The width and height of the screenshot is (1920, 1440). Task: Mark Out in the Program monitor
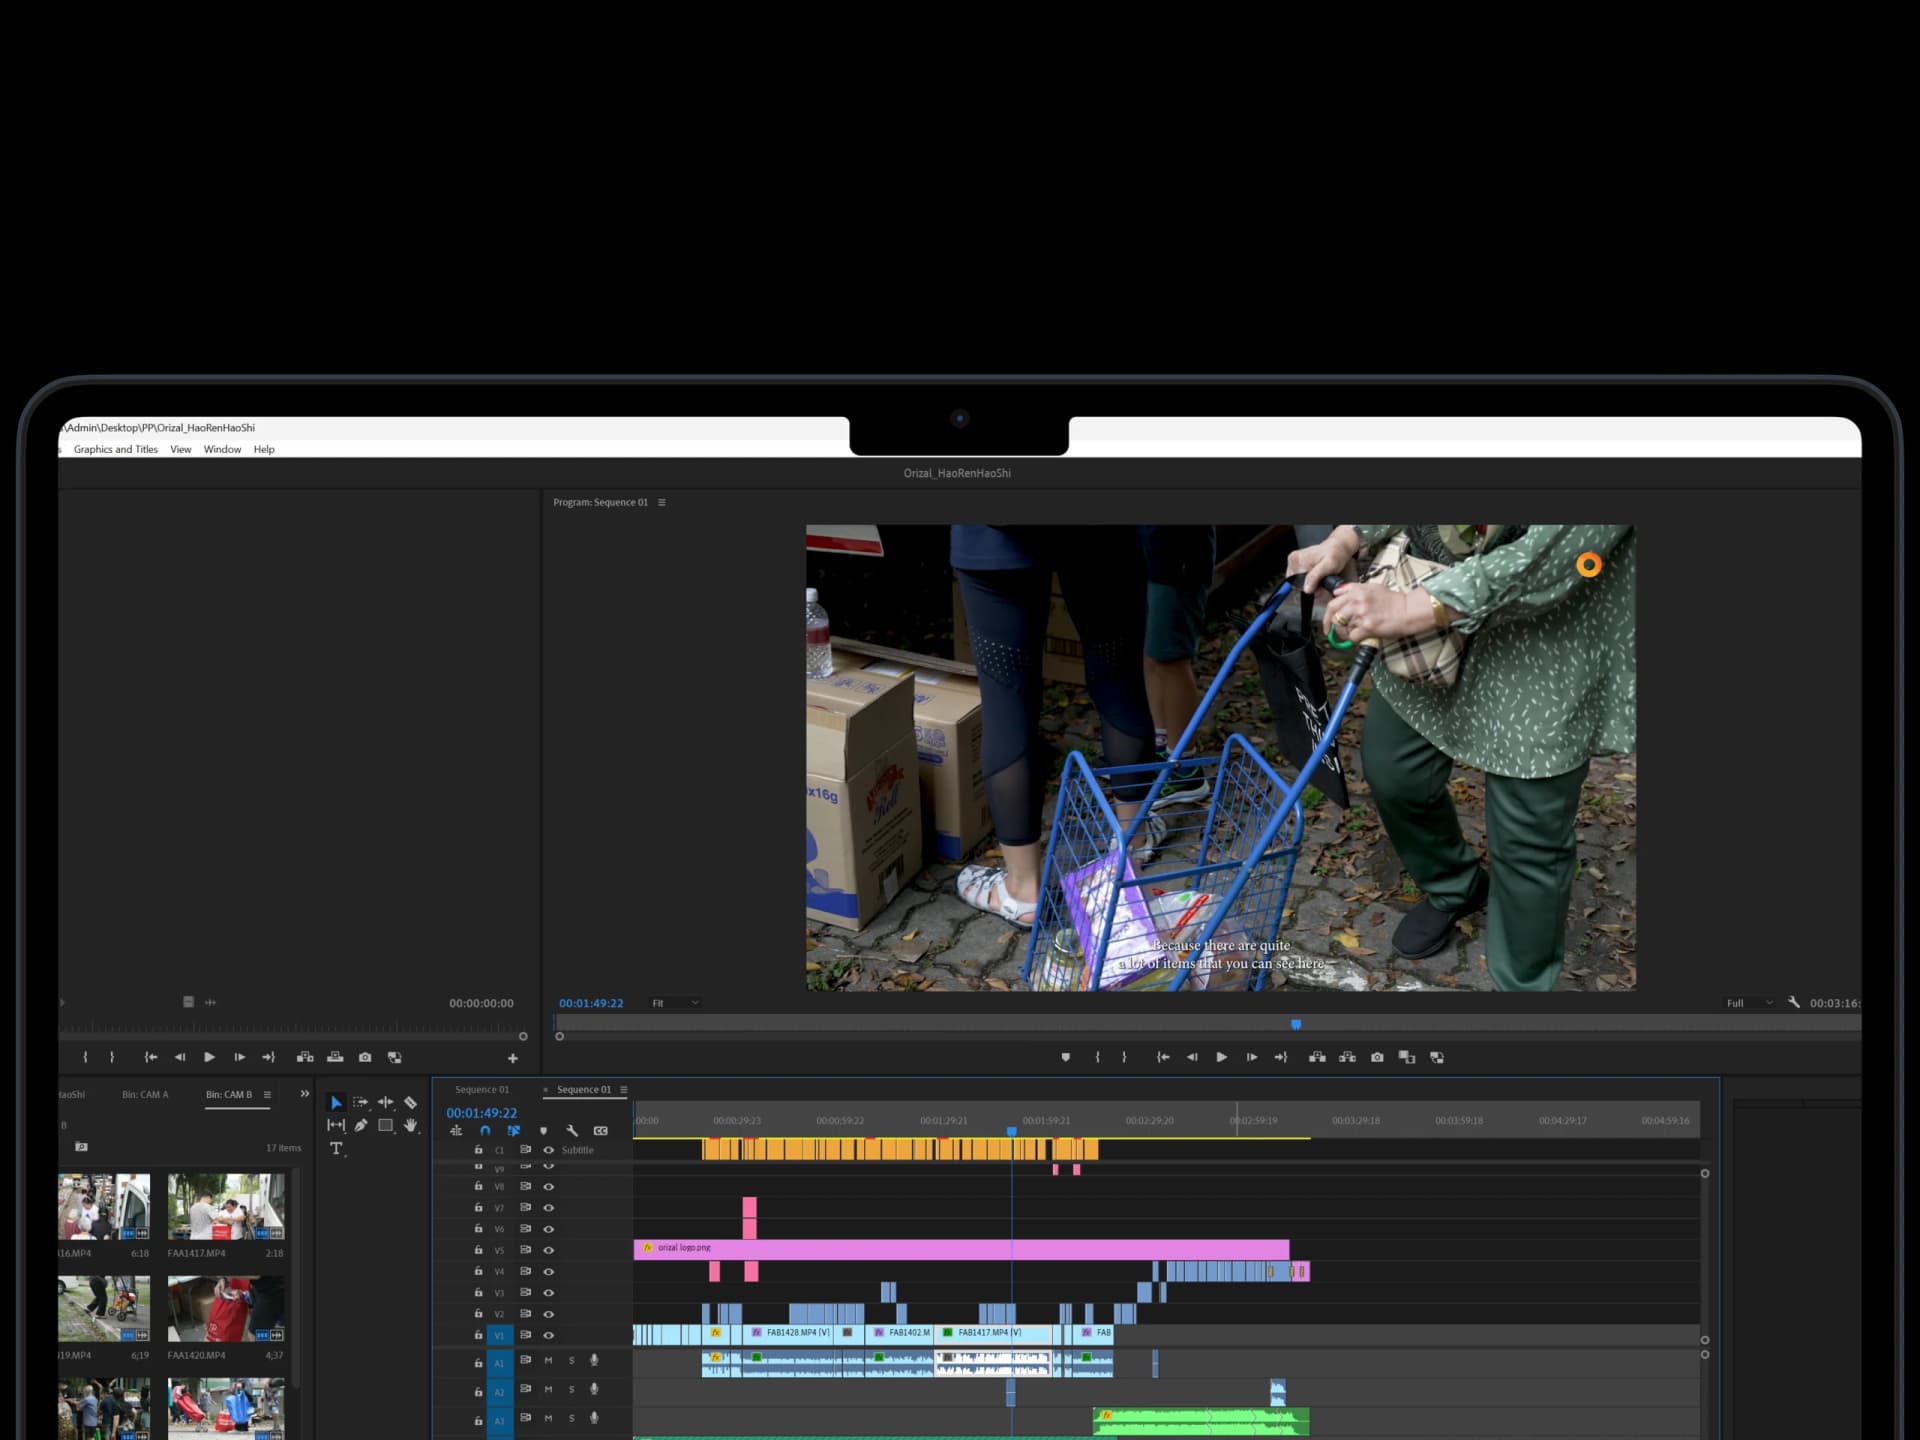(x=1124, y=1057)
